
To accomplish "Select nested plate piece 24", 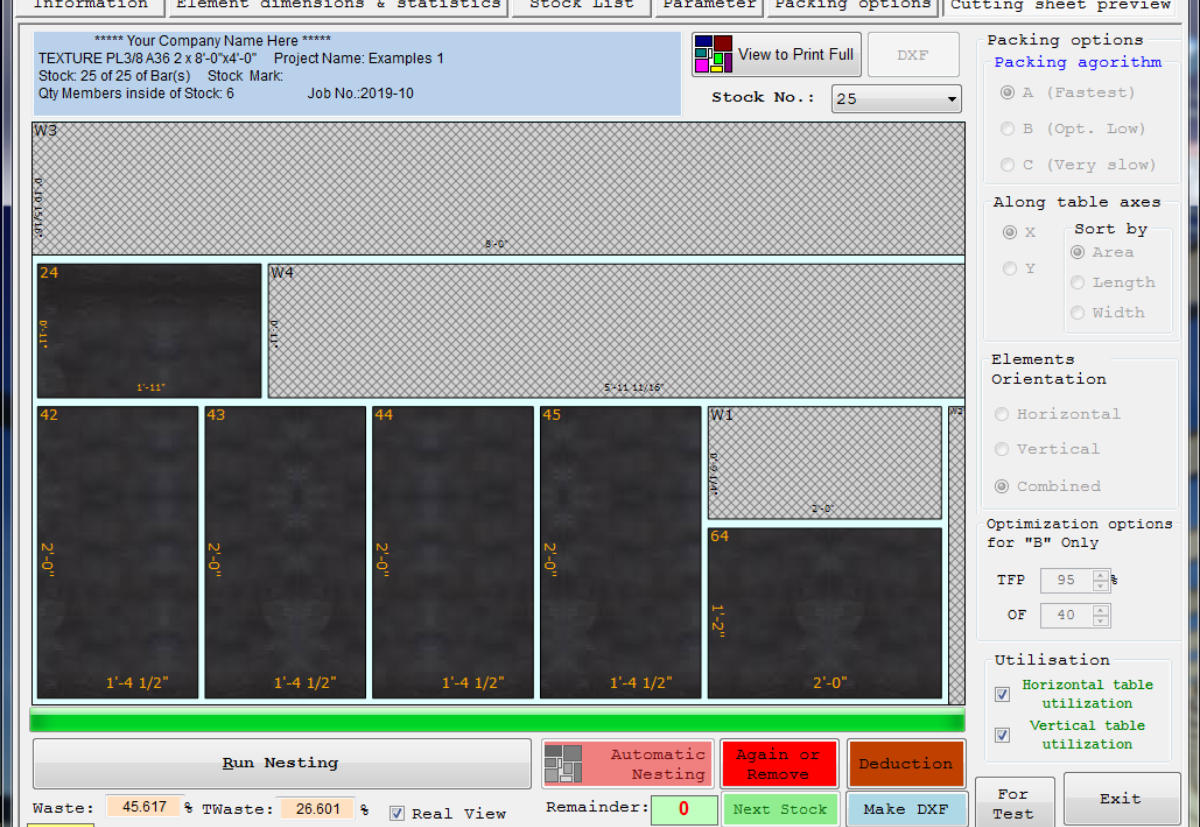I will coord(149,330).
